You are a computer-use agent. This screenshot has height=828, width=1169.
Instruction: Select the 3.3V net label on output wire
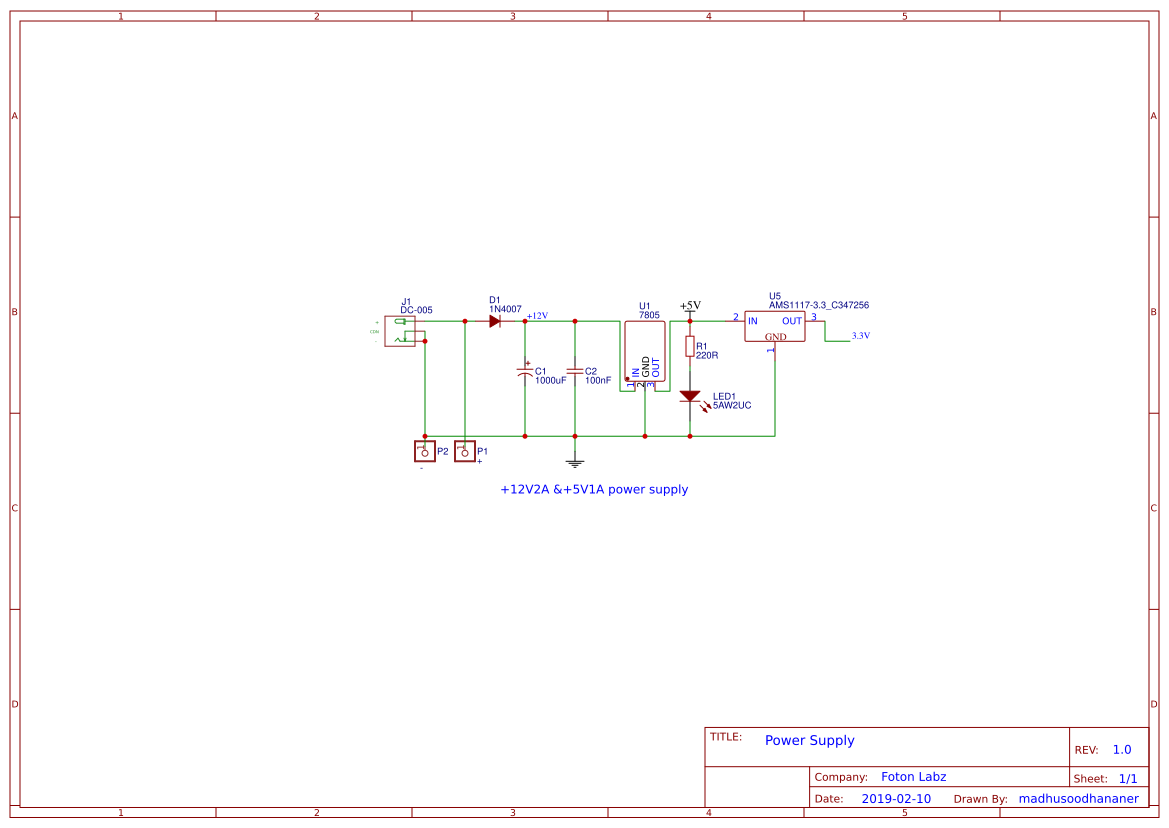[859, 336]
